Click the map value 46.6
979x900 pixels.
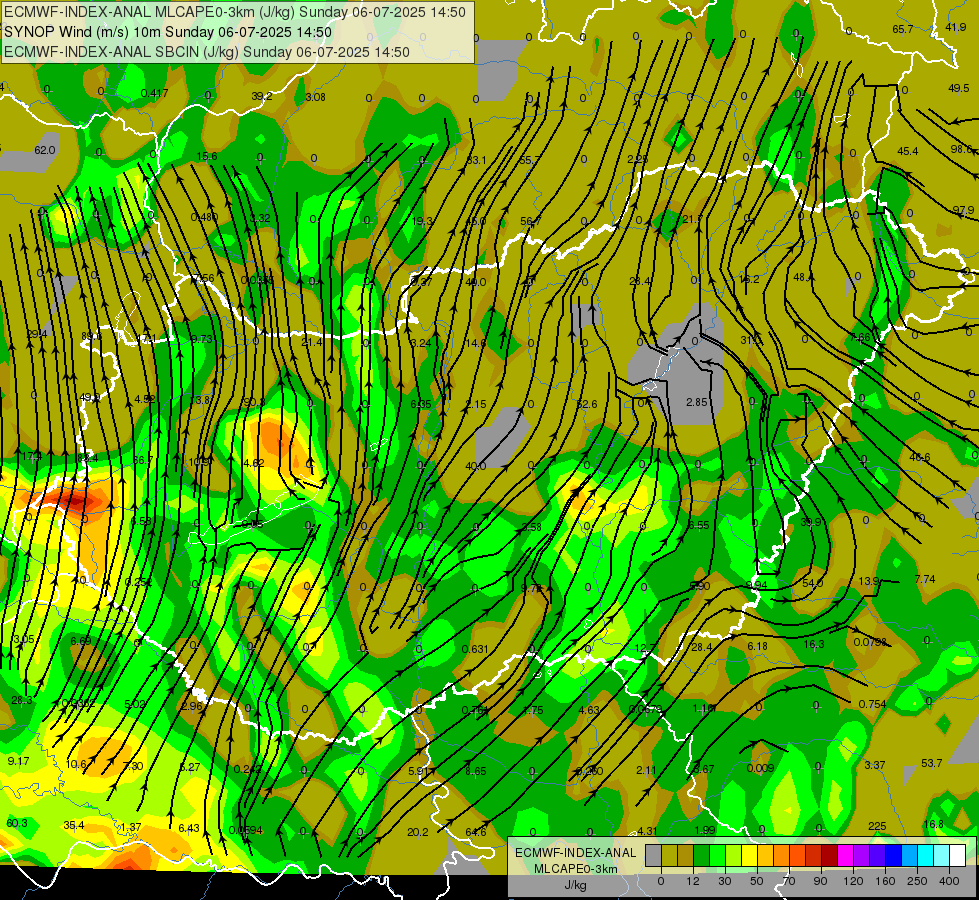[920, 457]
